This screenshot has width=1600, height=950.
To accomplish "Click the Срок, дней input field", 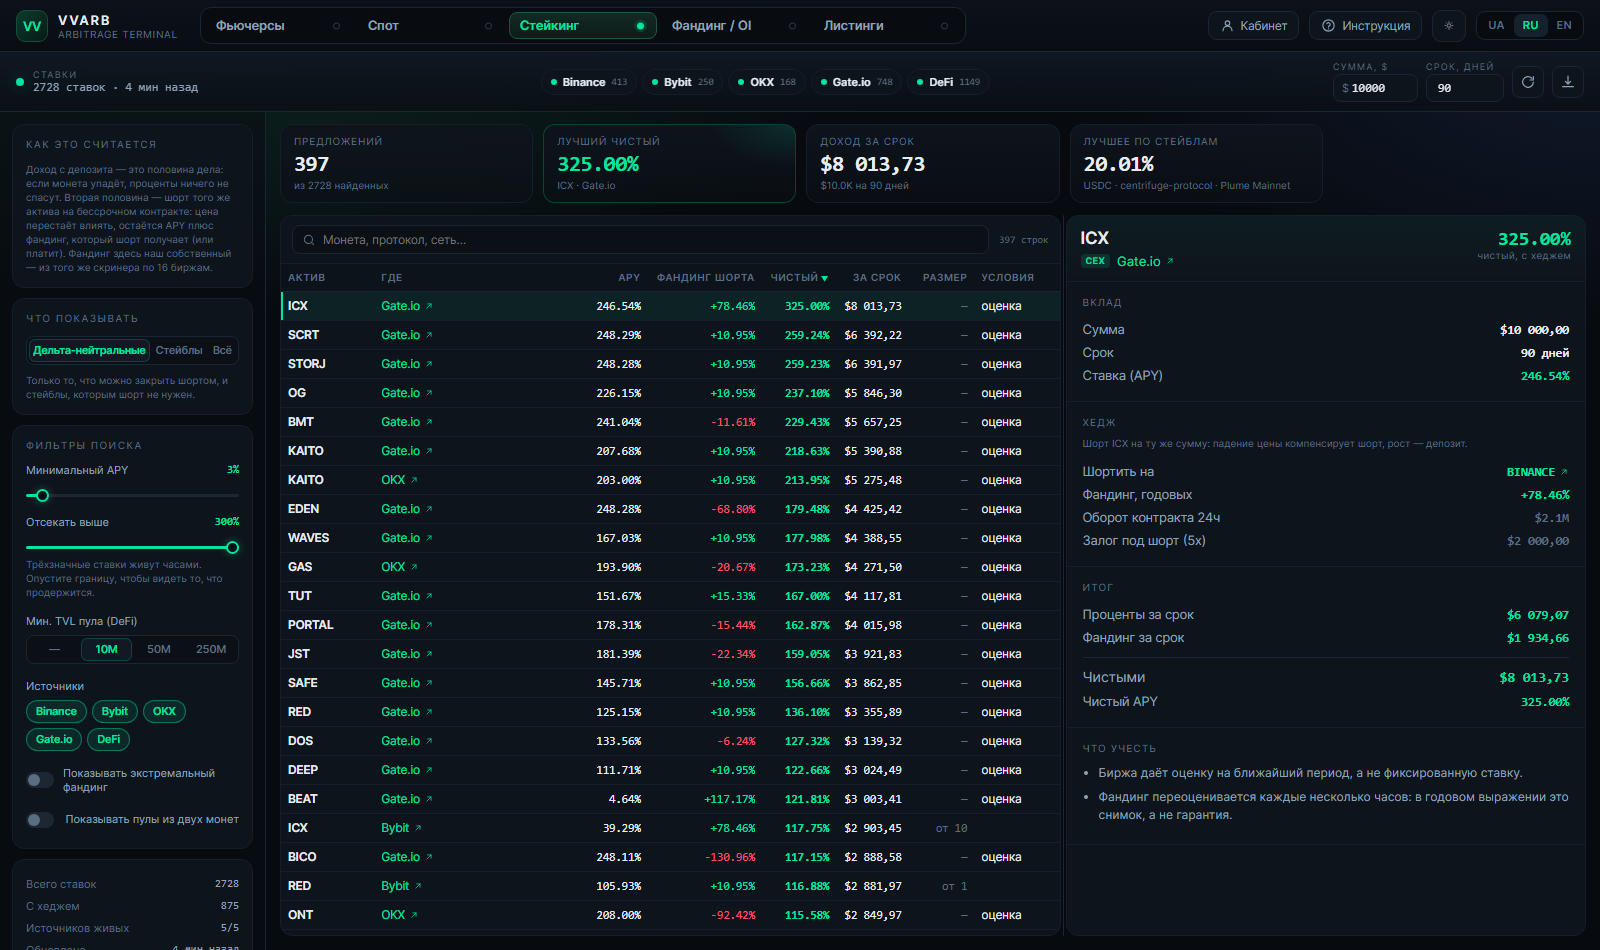I will (1464, 88).
